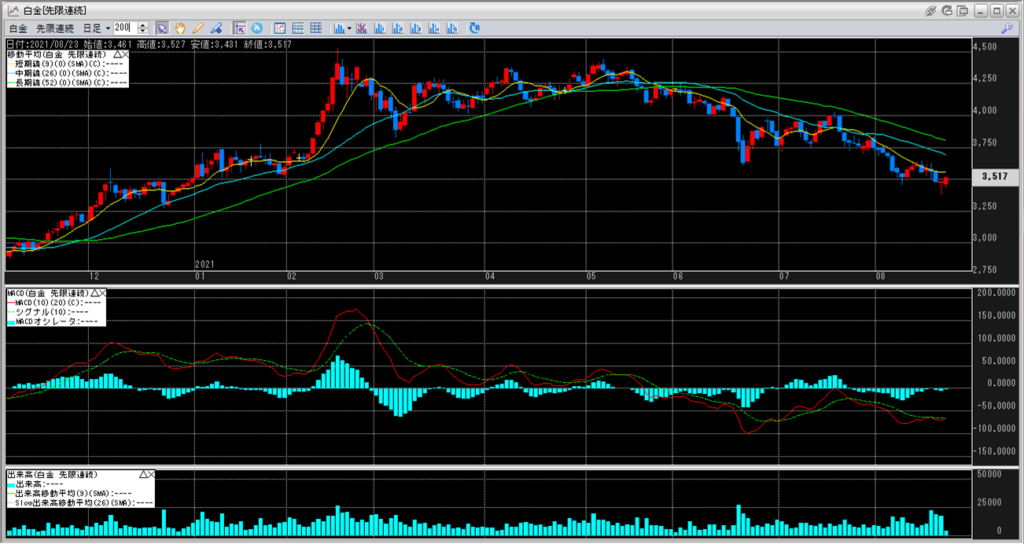The width and height of the screenshot is (1024, 544).
Task: Click the シグナル(10) legend entry
Action: [x=46, y=312]
